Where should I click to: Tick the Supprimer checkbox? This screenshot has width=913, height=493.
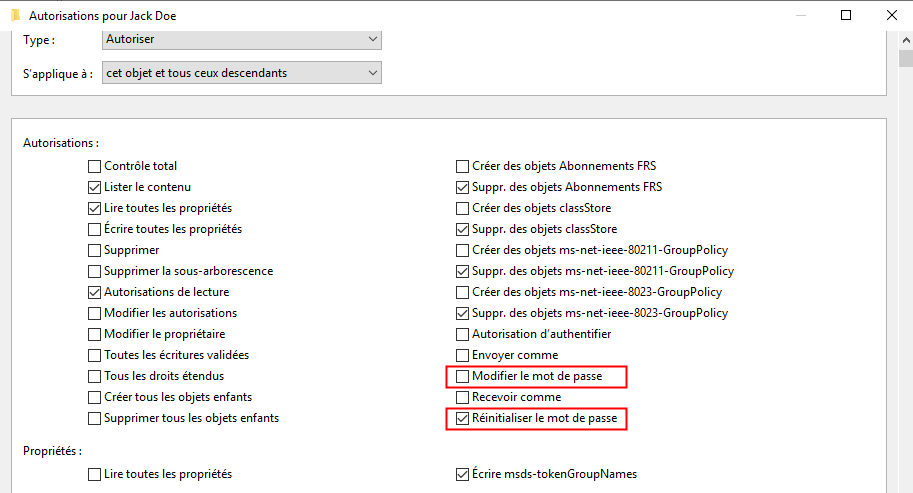pyautogui.click(x=94, y=250)
